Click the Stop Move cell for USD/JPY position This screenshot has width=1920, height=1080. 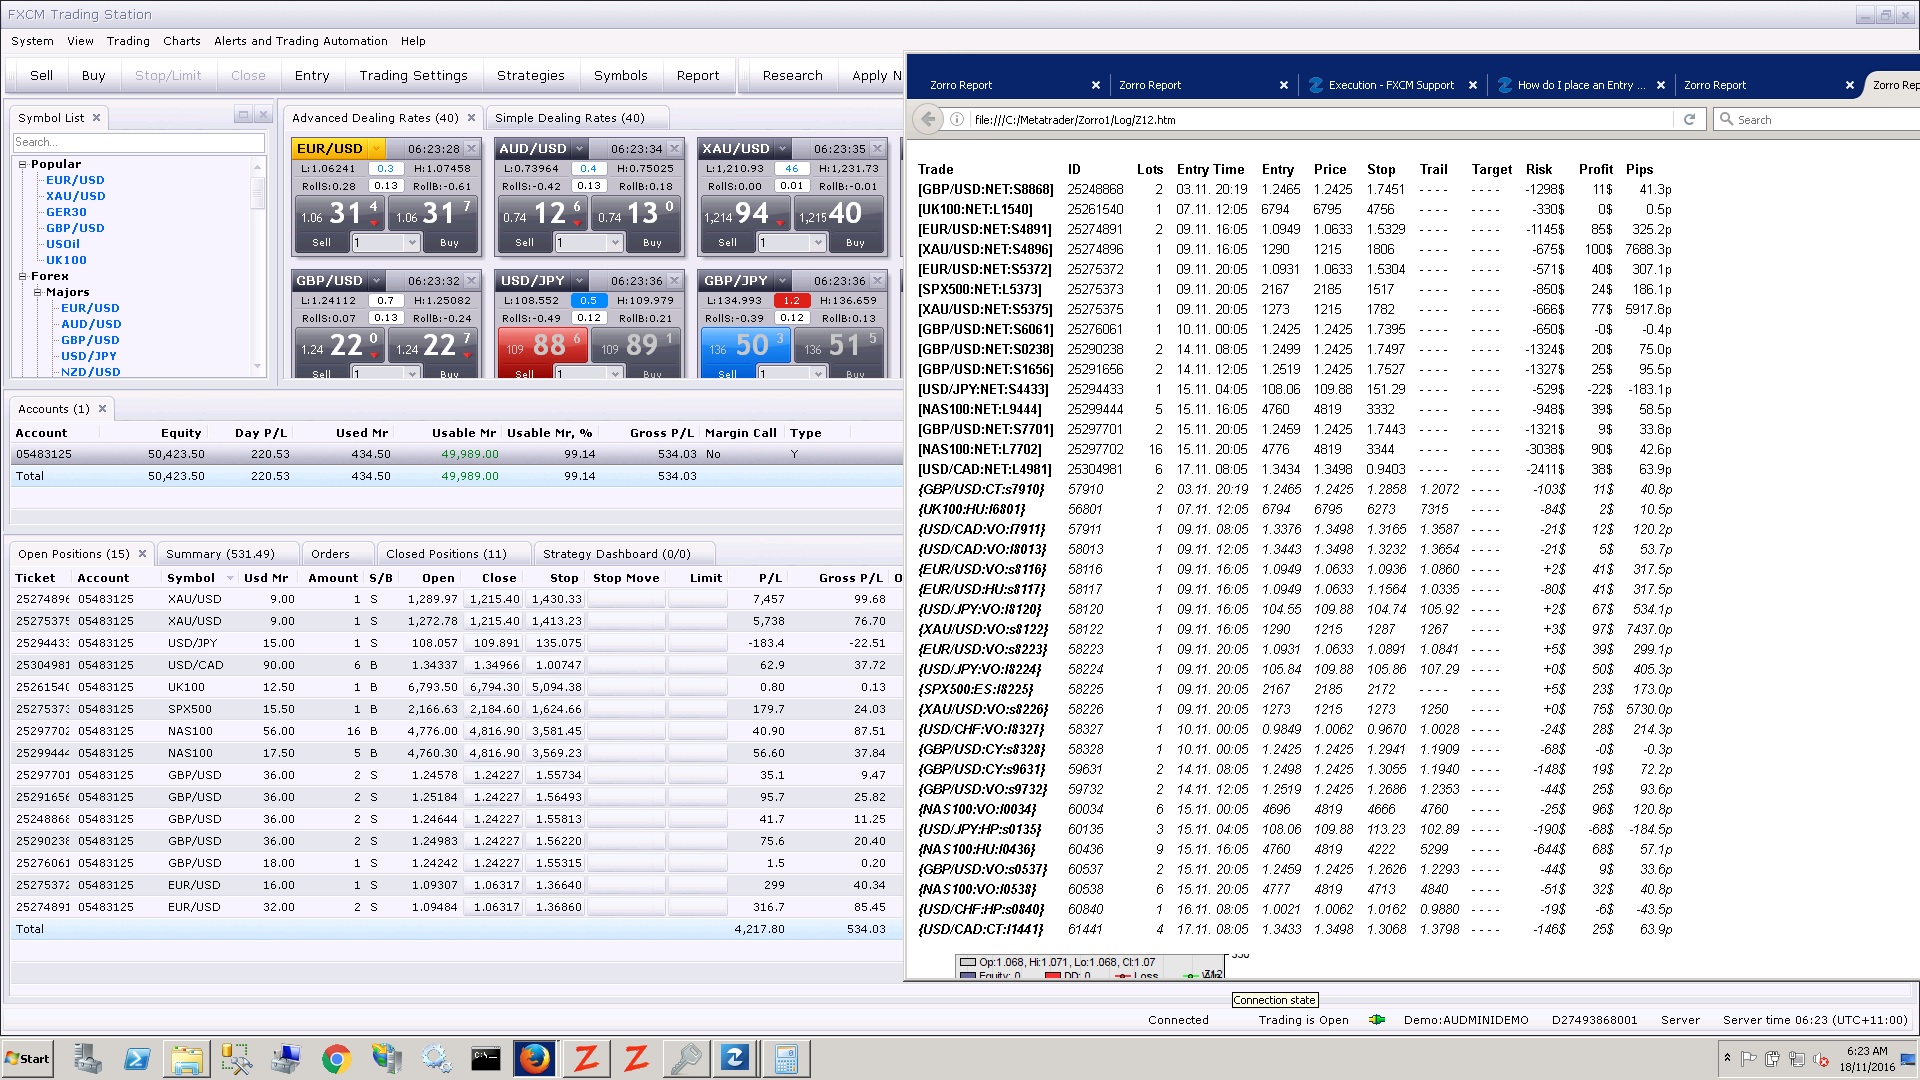[626, 643]
